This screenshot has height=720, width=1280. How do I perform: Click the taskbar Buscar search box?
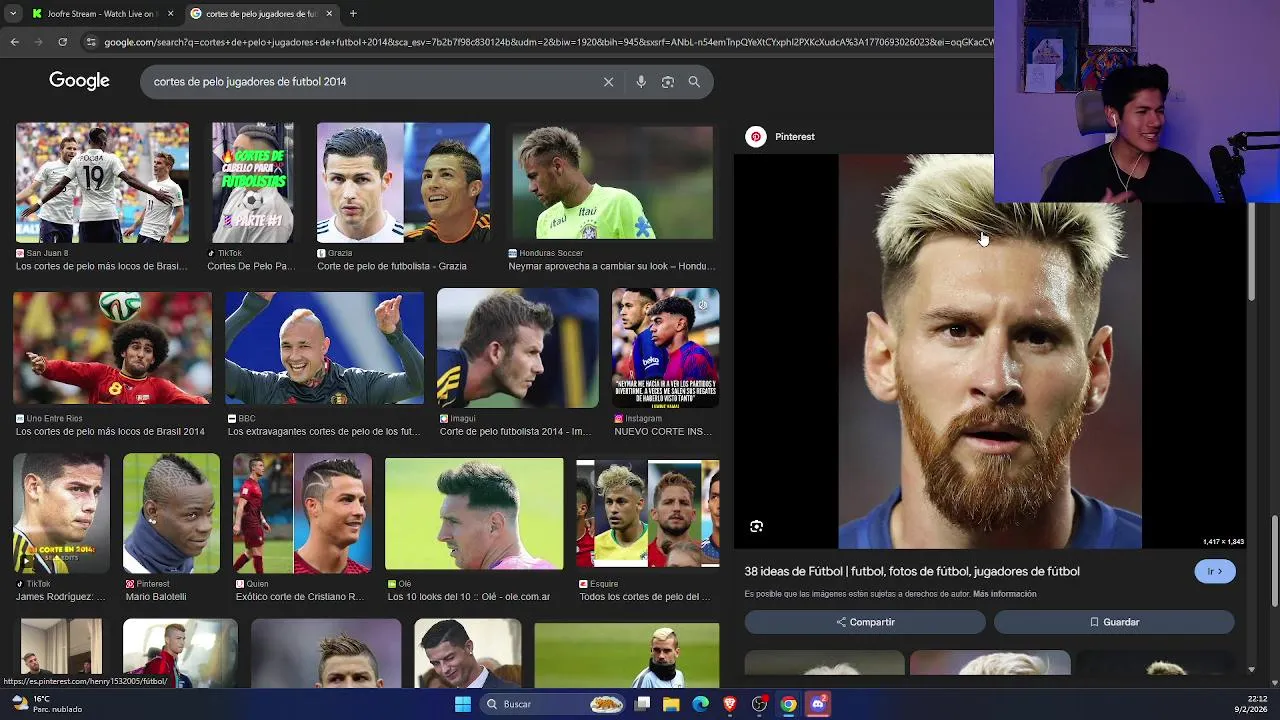(552, 704)
